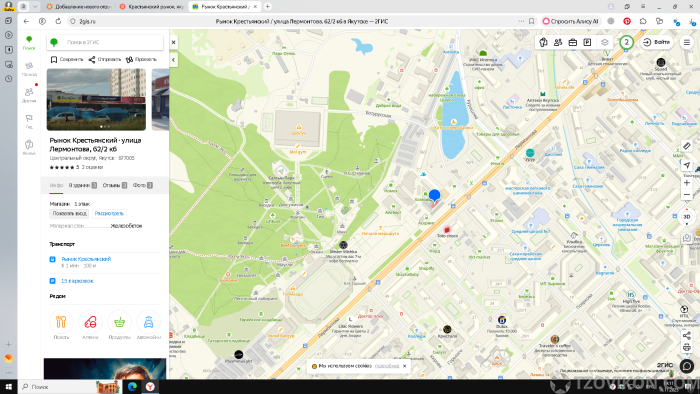Toggle the parking layer icon
This screenshot has width=700, height=394.
pyautogui.click(x=588, y=42)
